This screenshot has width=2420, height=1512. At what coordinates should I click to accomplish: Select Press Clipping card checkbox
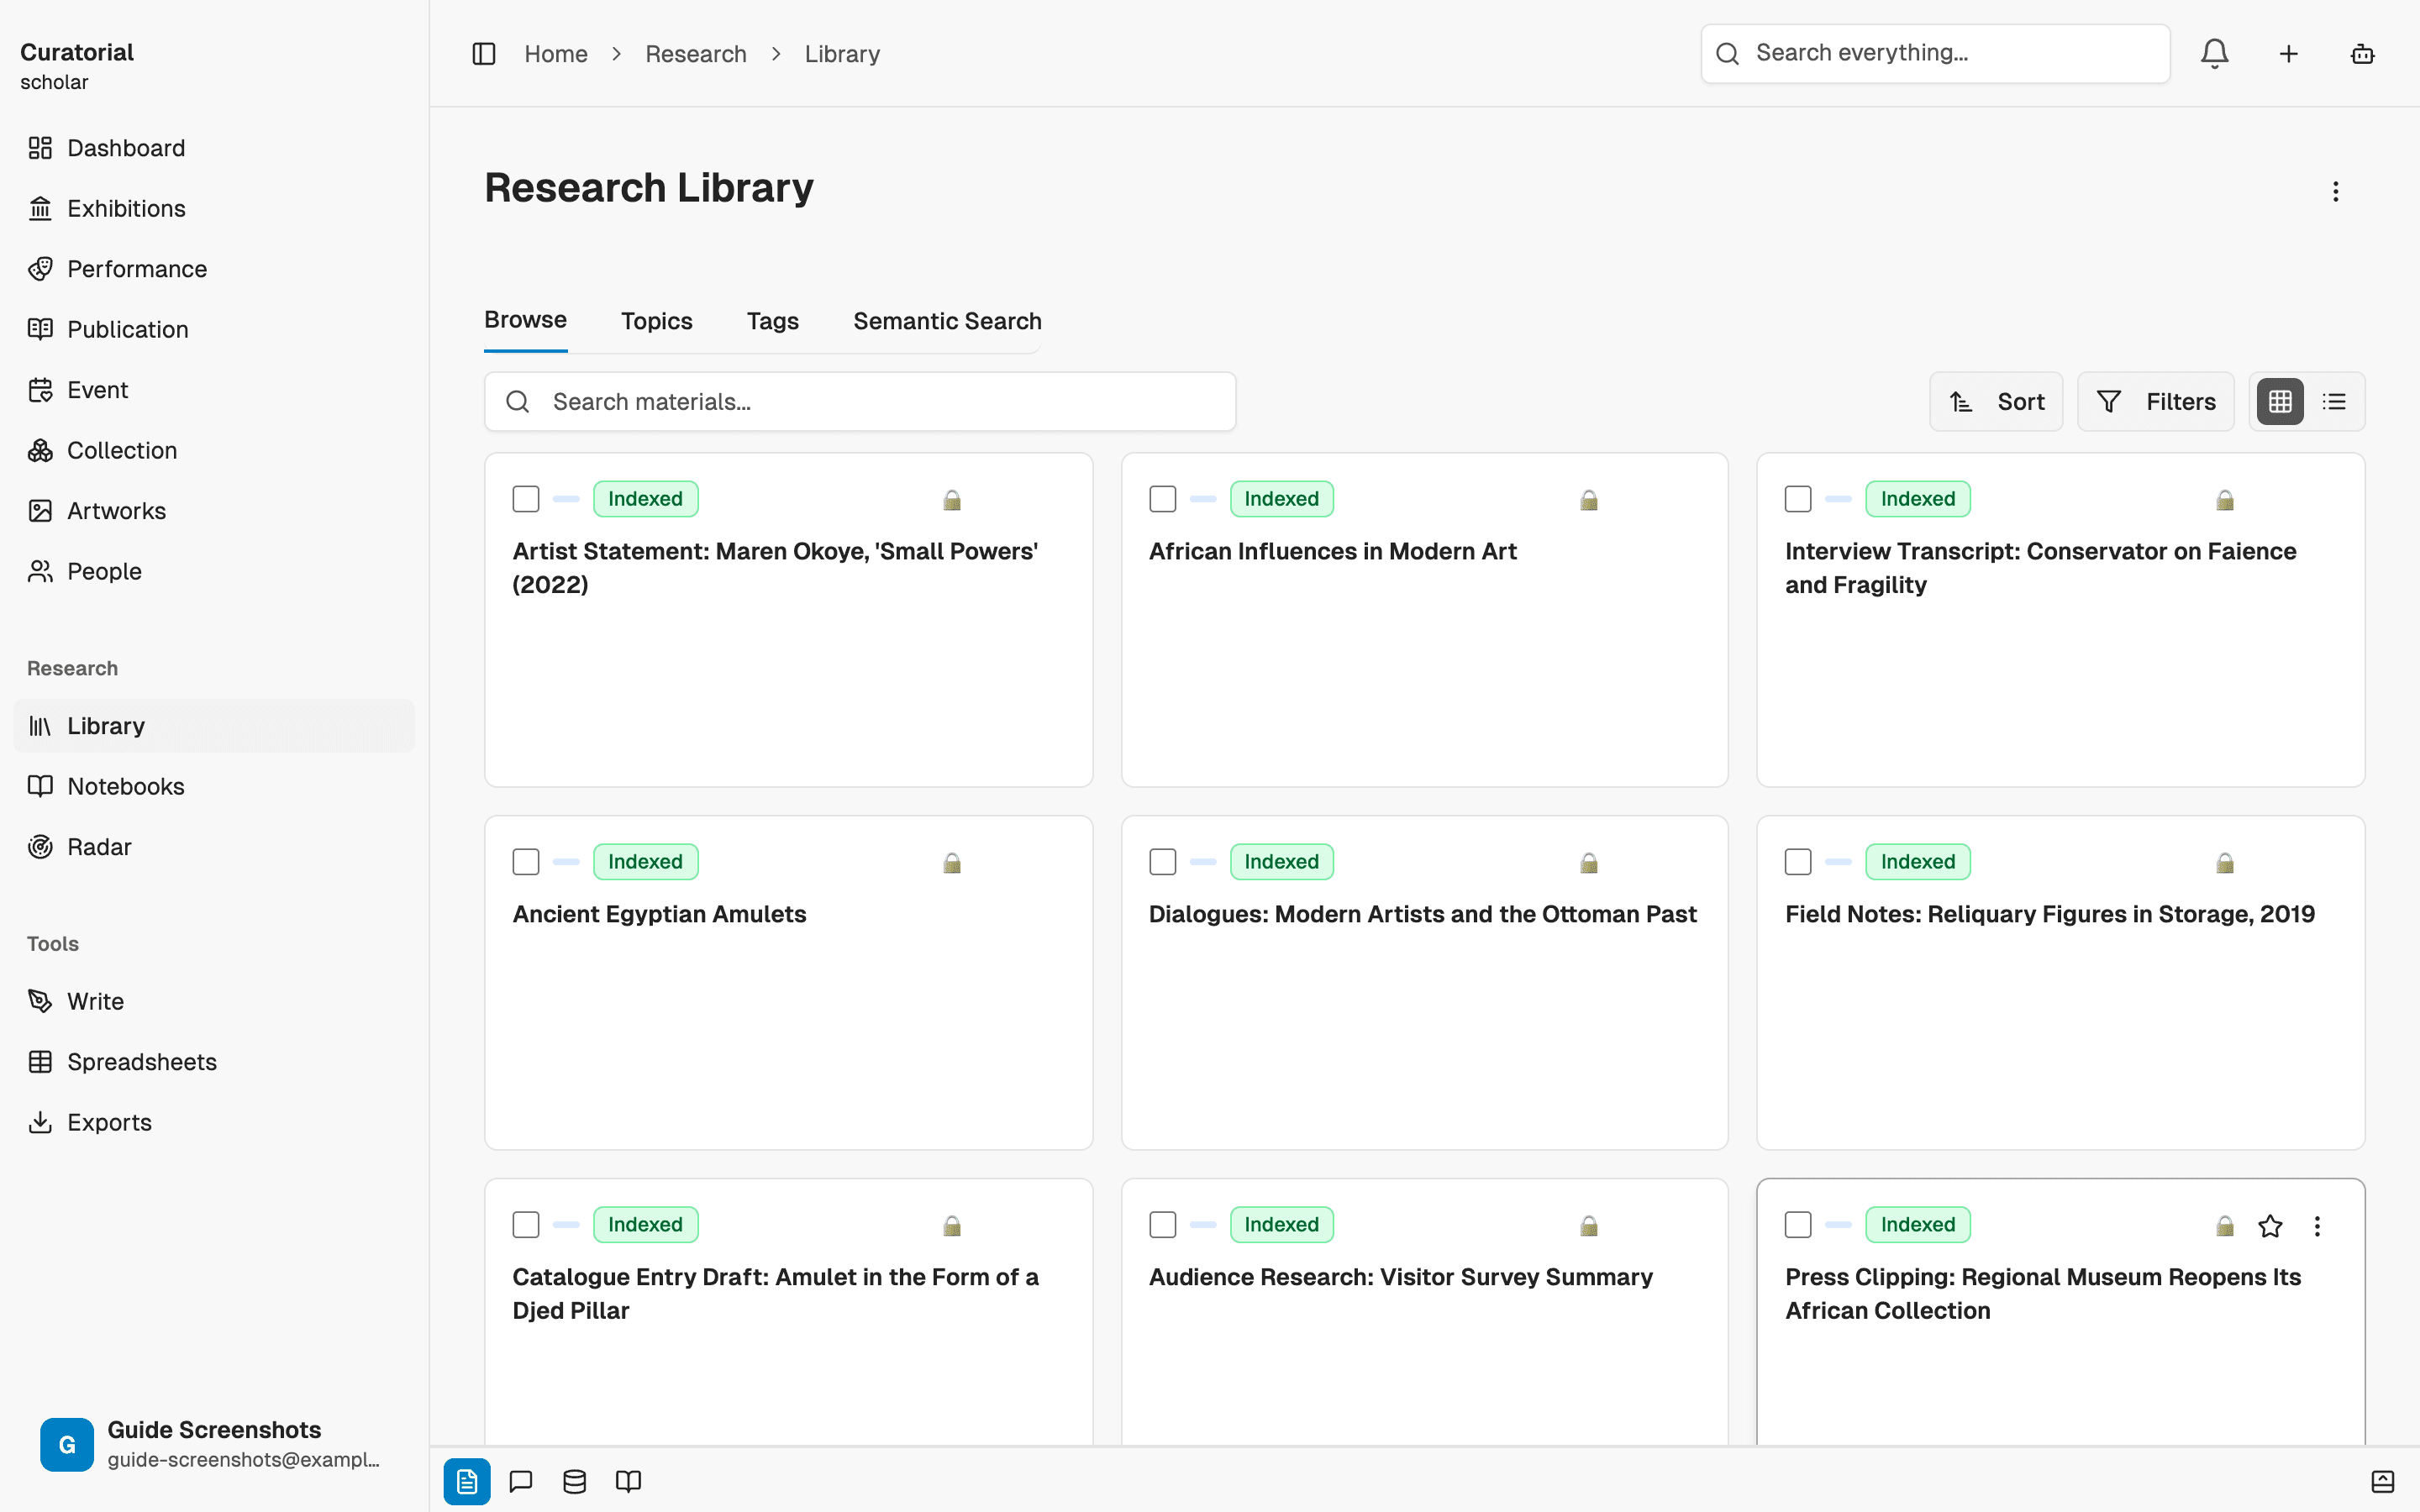tap(1798, 1225)
